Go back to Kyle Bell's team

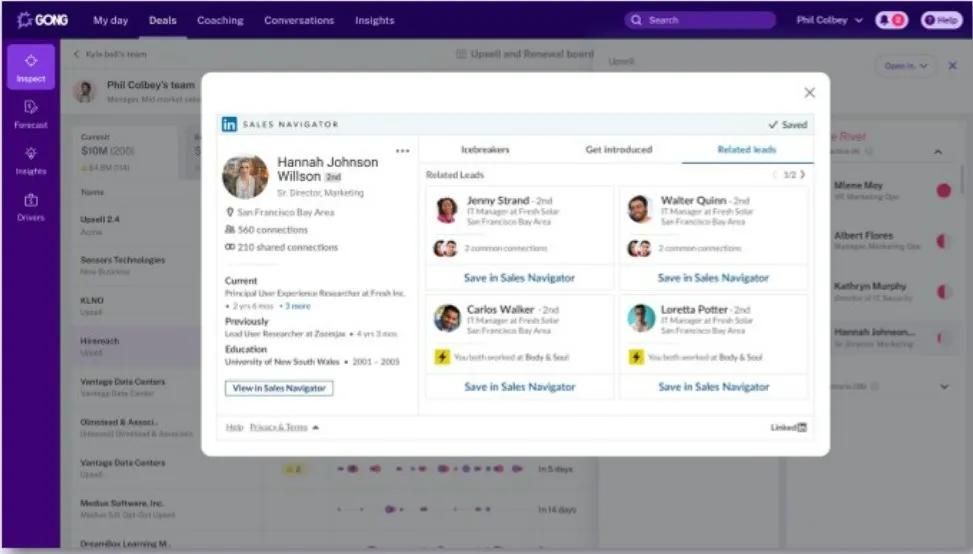(110, 54)
